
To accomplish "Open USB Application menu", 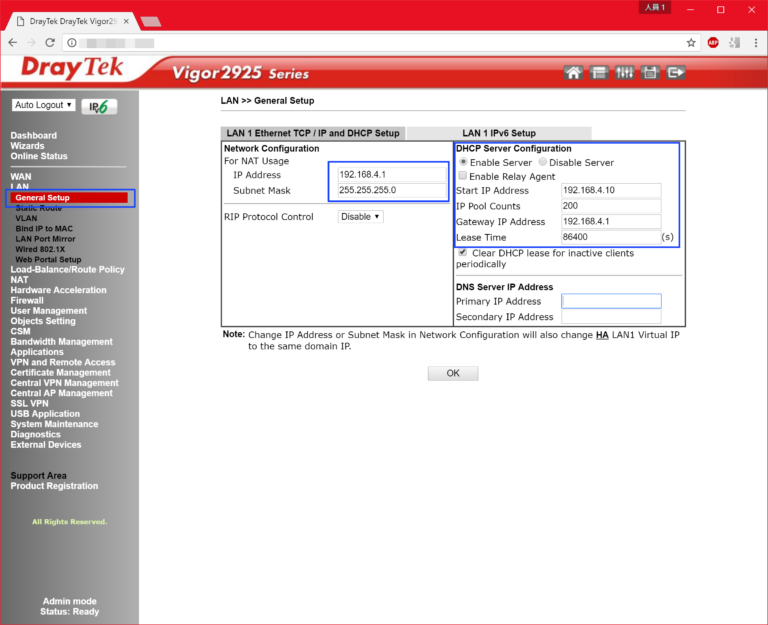I will (x=46, y=413).
